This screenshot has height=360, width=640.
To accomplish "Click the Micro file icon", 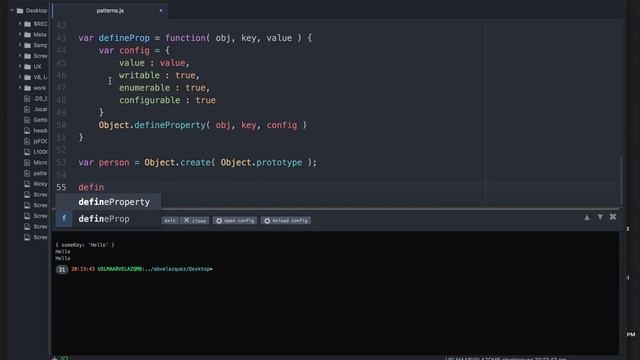I will point(27,162).
